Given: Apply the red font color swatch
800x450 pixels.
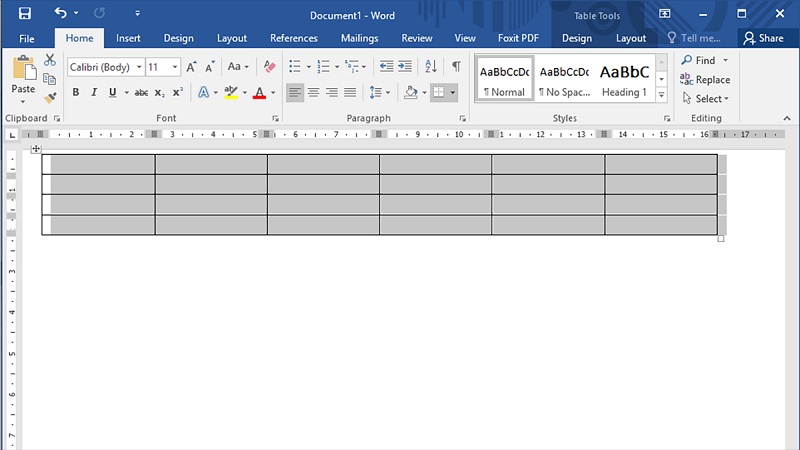Looking at the screenshot, I should (x=259, y=93).
